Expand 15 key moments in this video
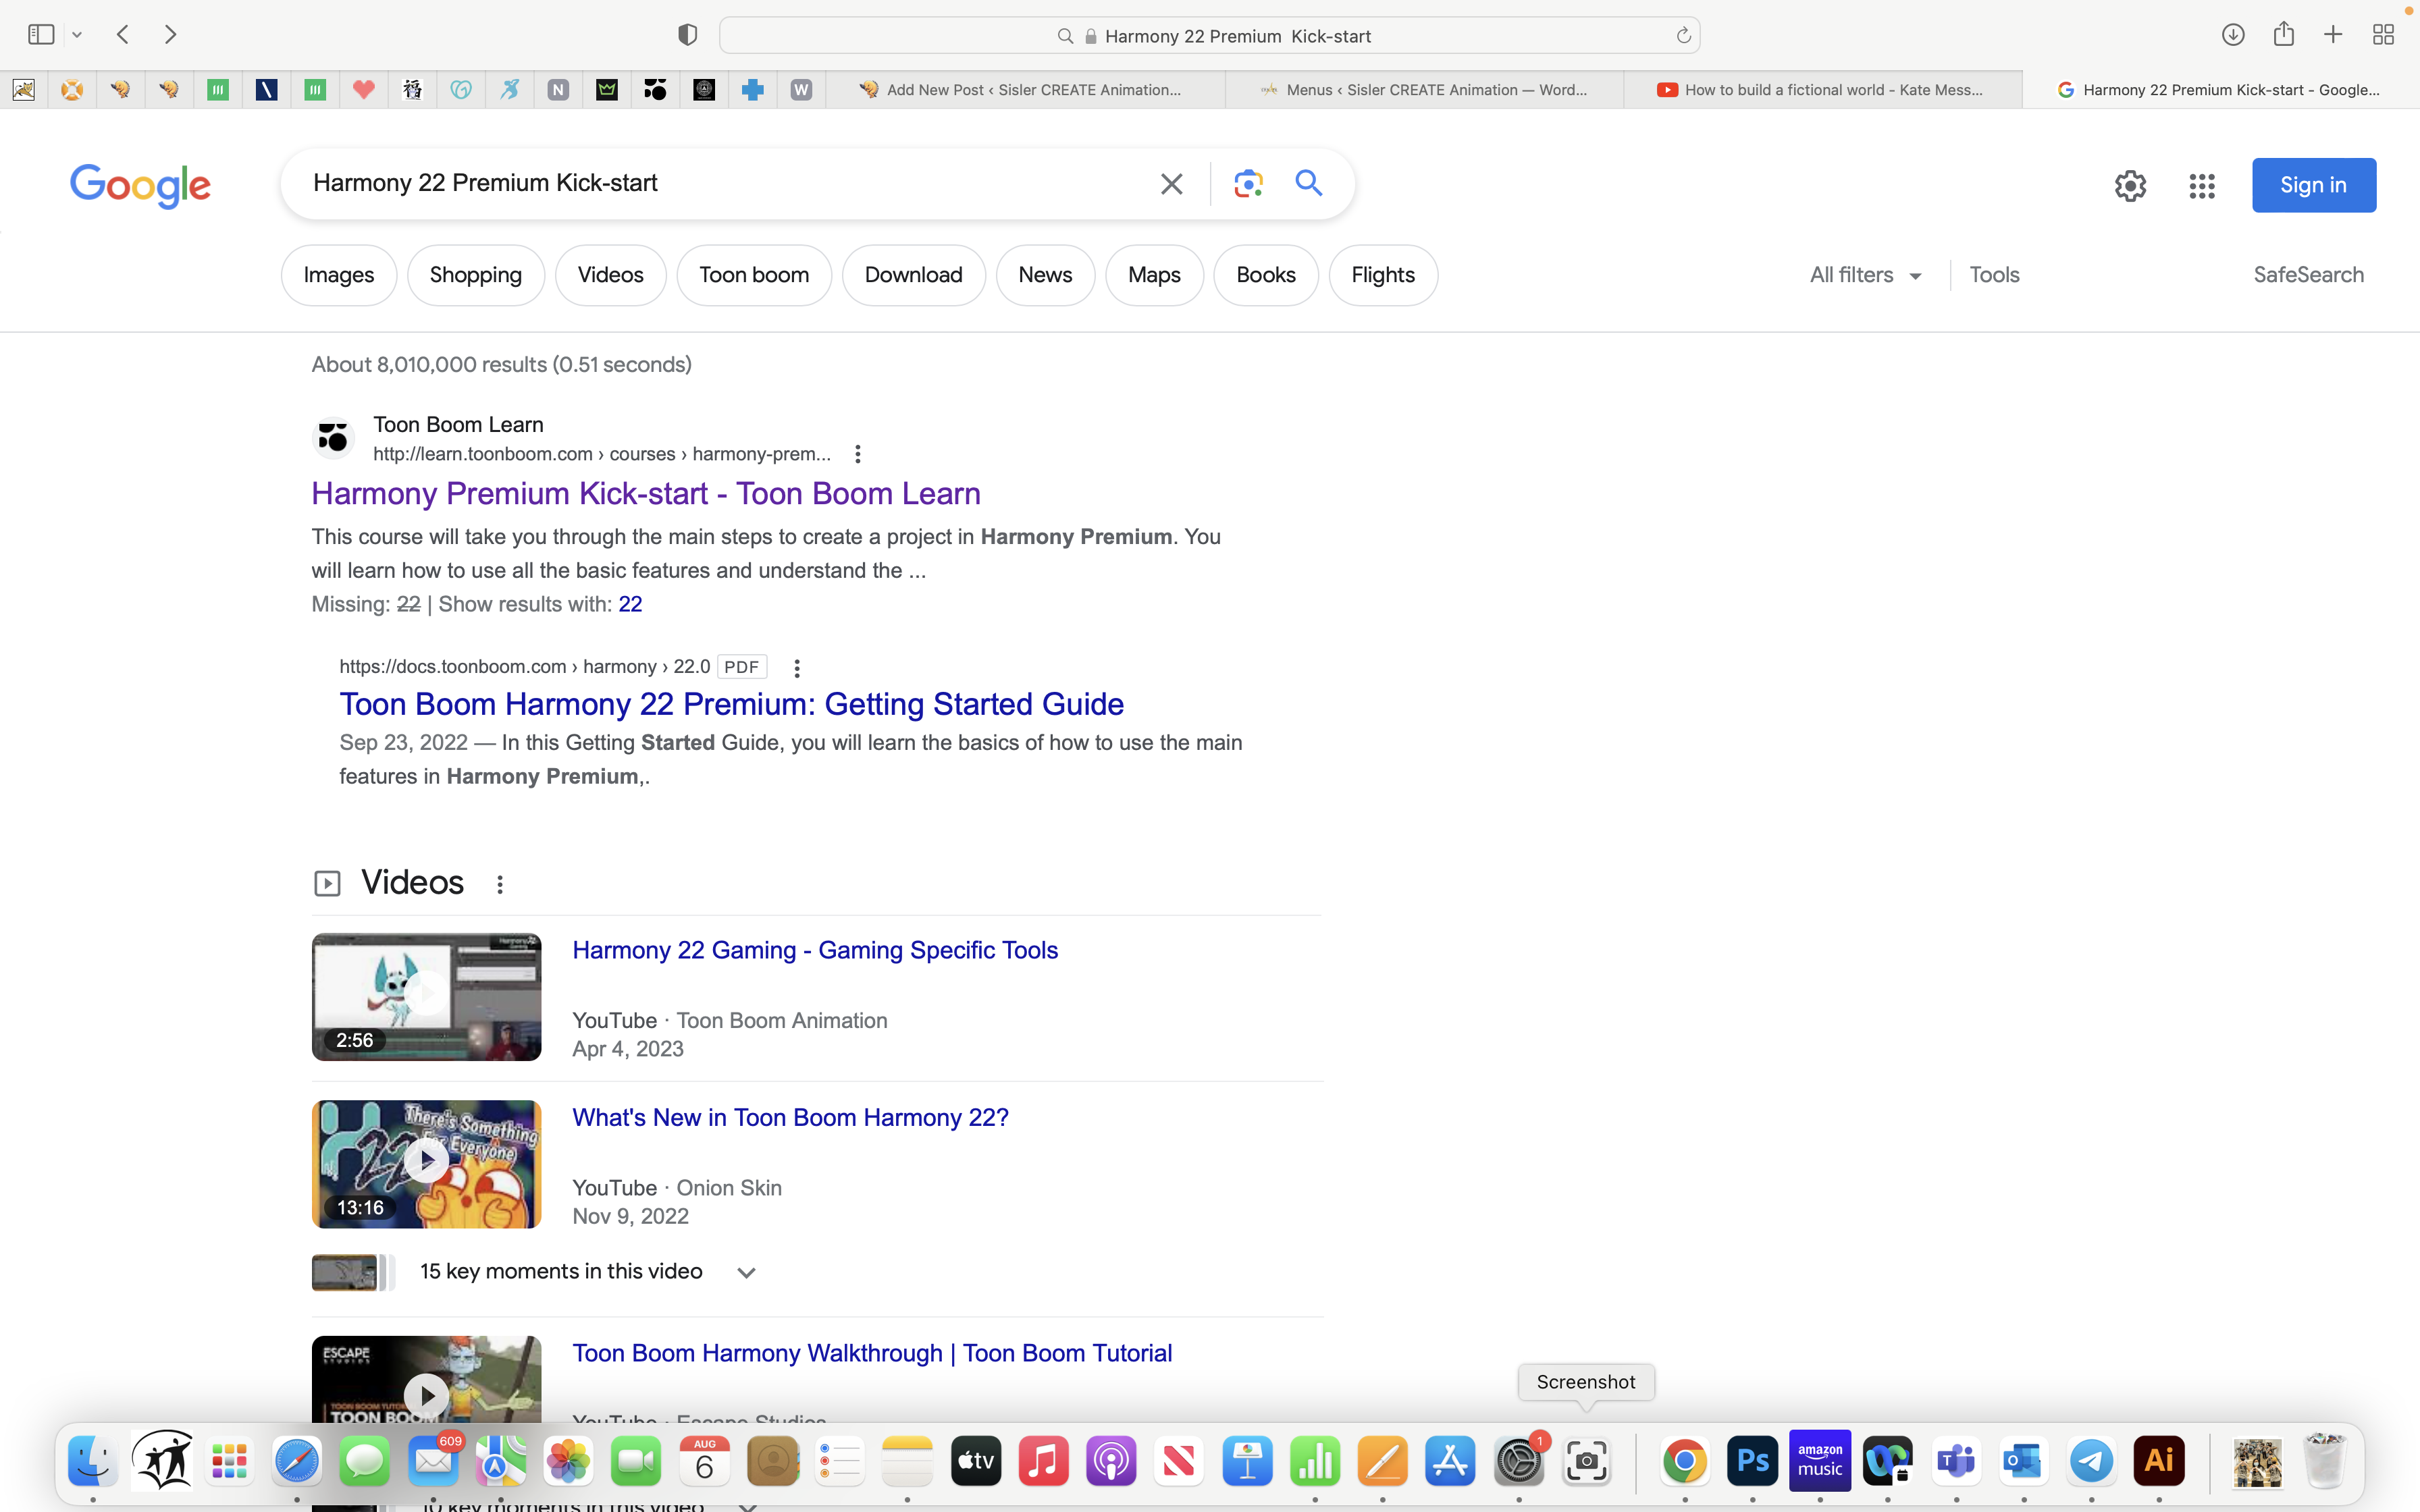The width and height of the screenshot is (2420, 1512). tap(746, 1272)
